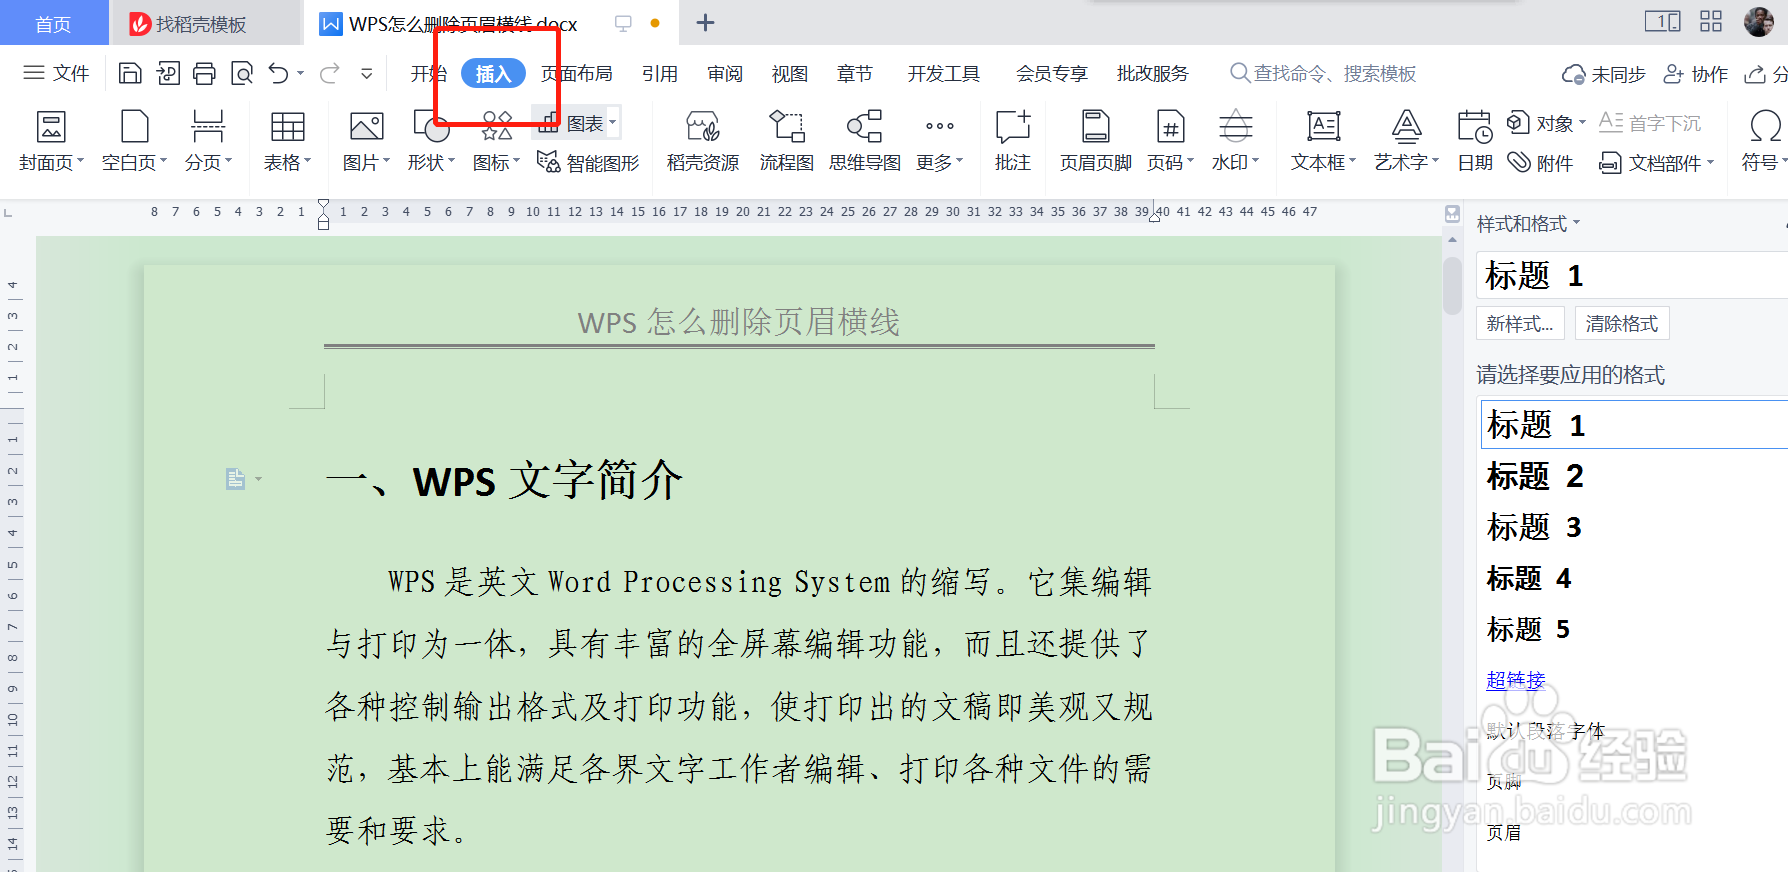Insert a symbol (符号)

(x=1764, y=140)
